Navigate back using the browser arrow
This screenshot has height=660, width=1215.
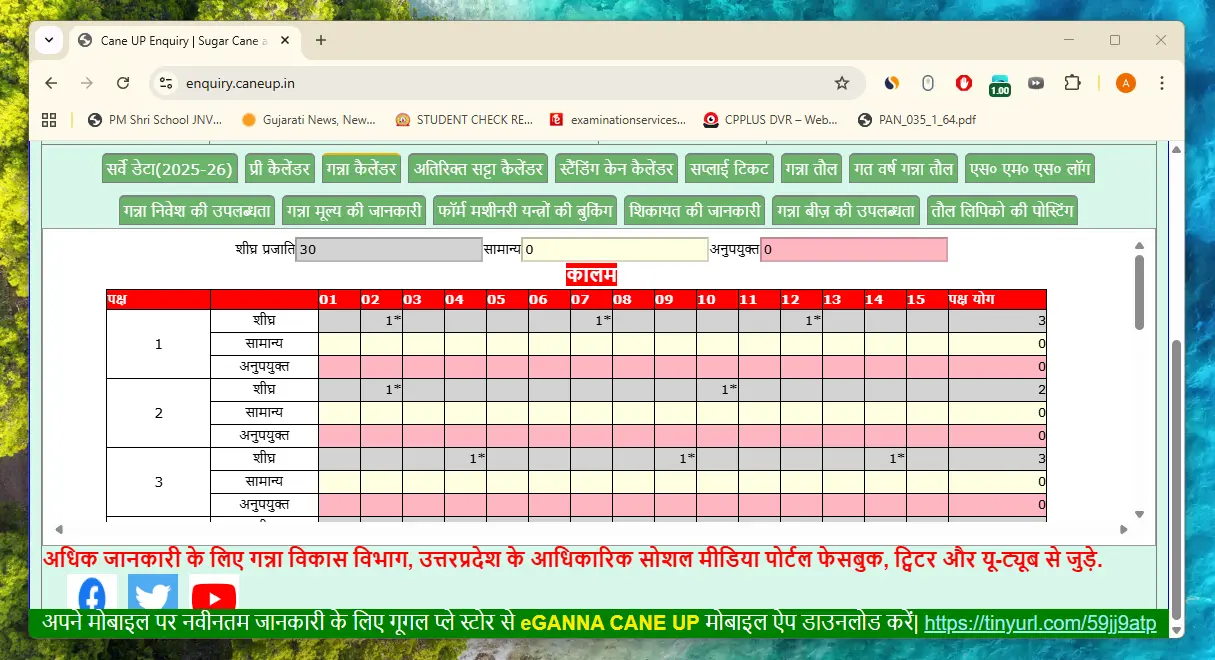coord(51,83)
